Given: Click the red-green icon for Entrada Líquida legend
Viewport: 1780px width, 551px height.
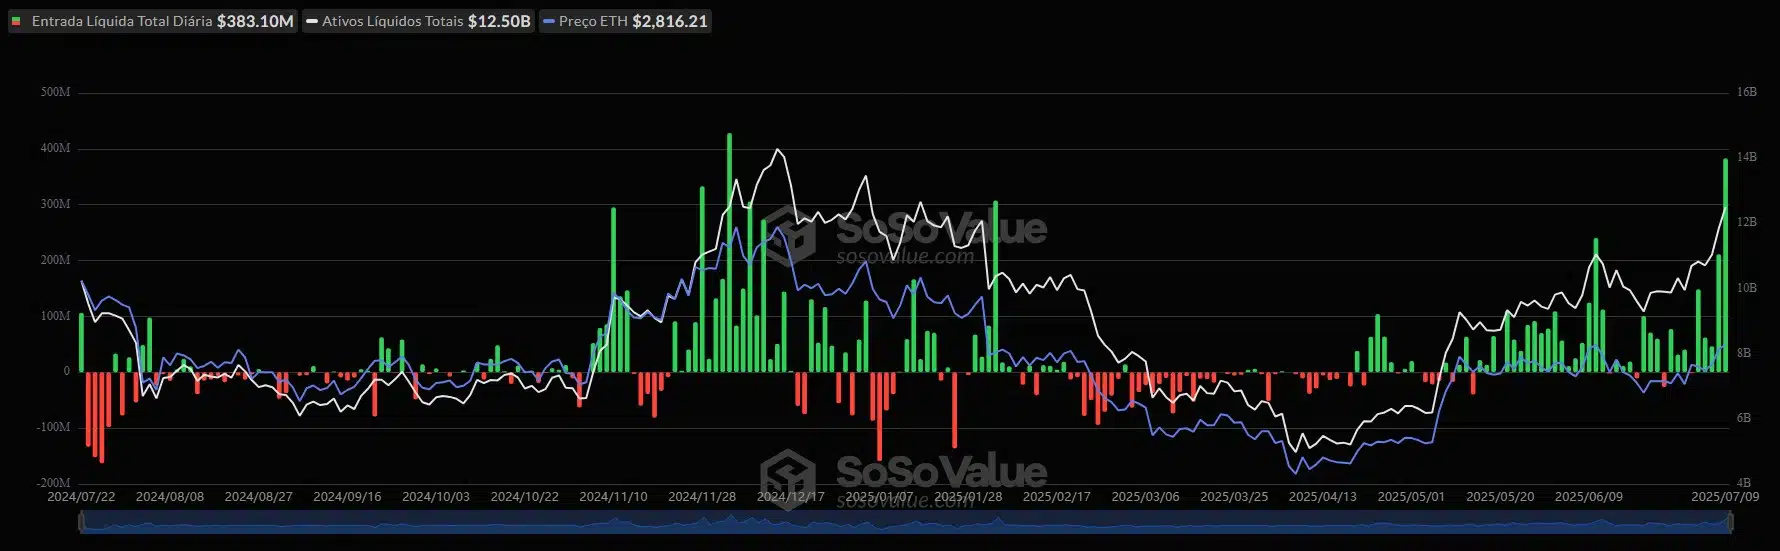Looking at the screenshot, I should (x=16, y=21).
